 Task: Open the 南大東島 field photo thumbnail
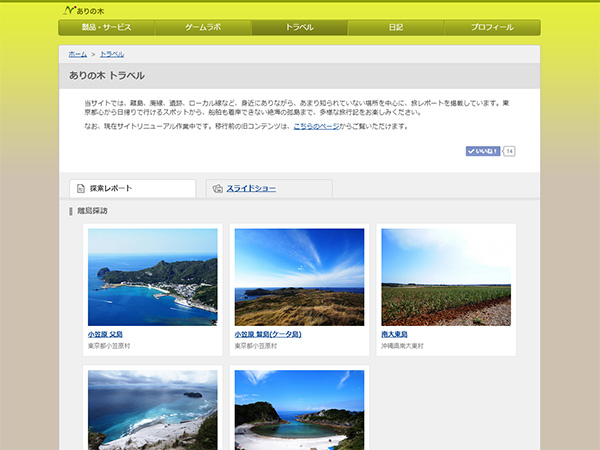click(446, 277)
